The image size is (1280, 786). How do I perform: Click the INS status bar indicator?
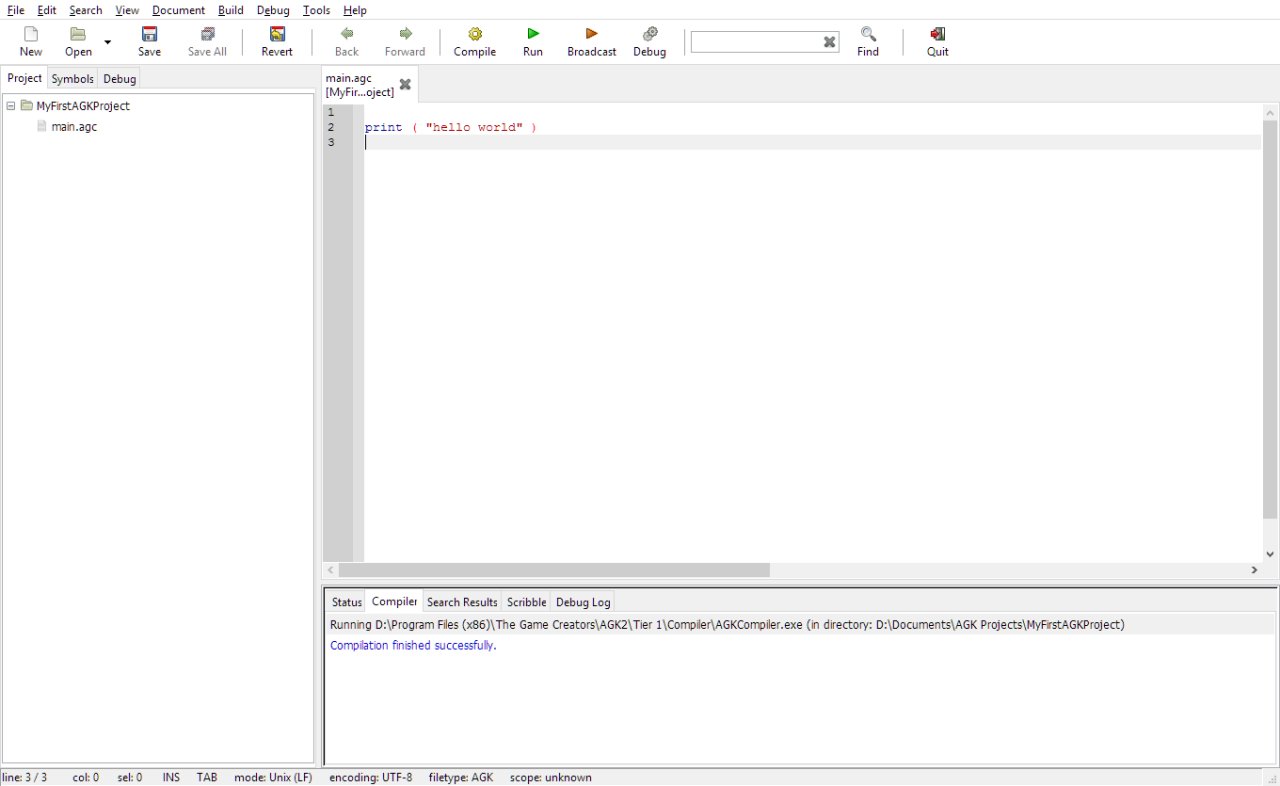171,777
